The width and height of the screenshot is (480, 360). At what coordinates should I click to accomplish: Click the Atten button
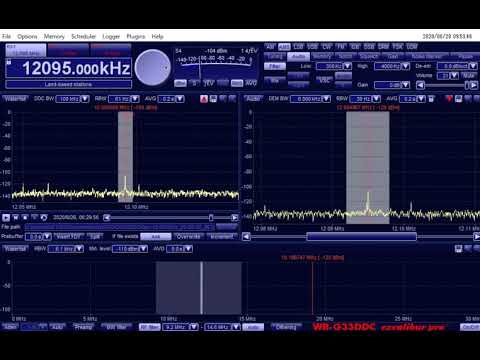click(x=10, y=327)
